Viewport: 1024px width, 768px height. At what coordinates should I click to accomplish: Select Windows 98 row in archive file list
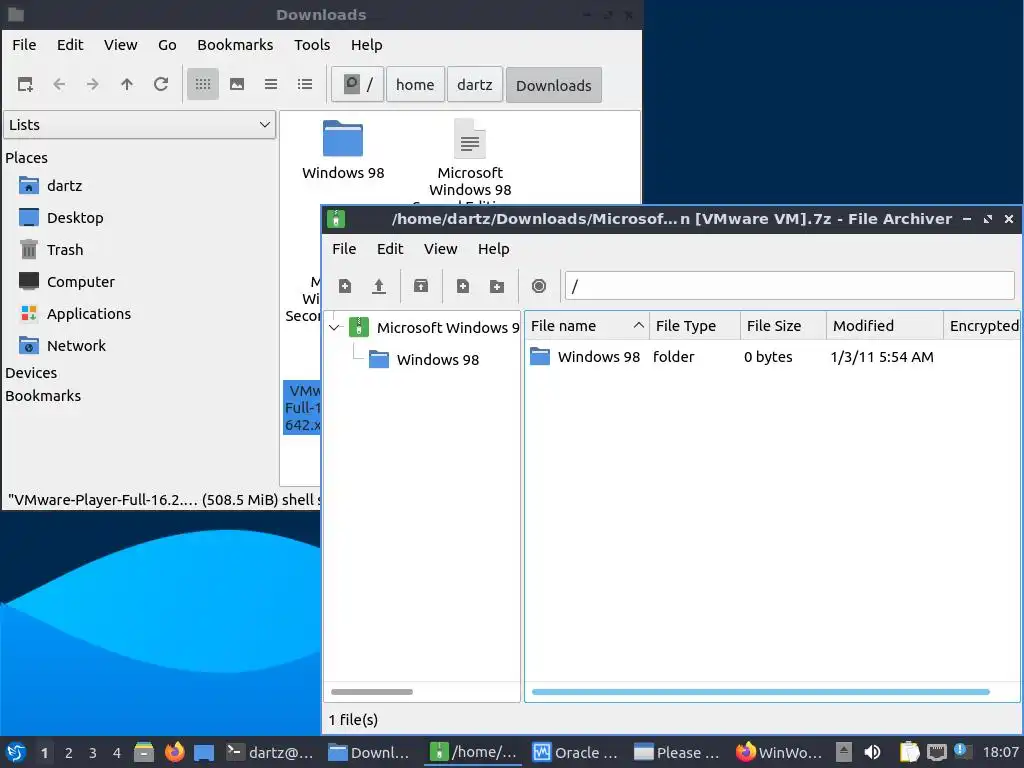click(x=772, y=357)
